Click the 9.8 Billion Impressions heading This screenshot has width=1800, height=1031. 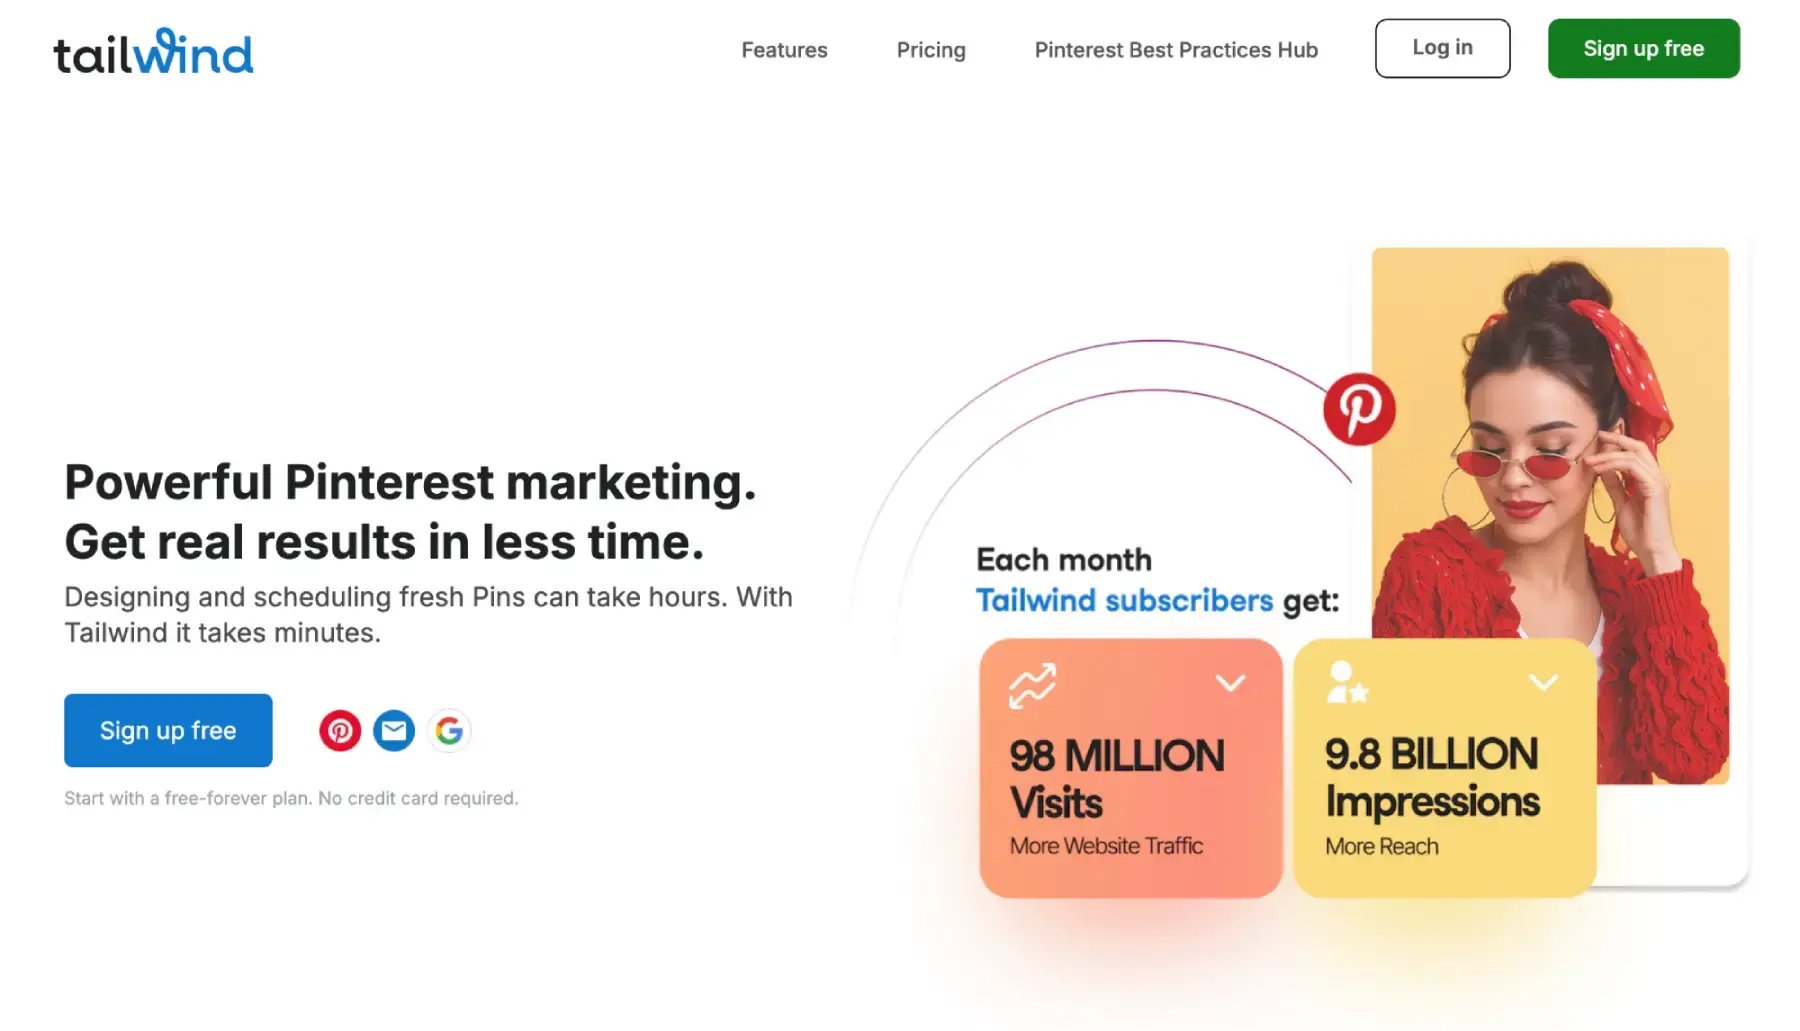tap(1432, 777)
